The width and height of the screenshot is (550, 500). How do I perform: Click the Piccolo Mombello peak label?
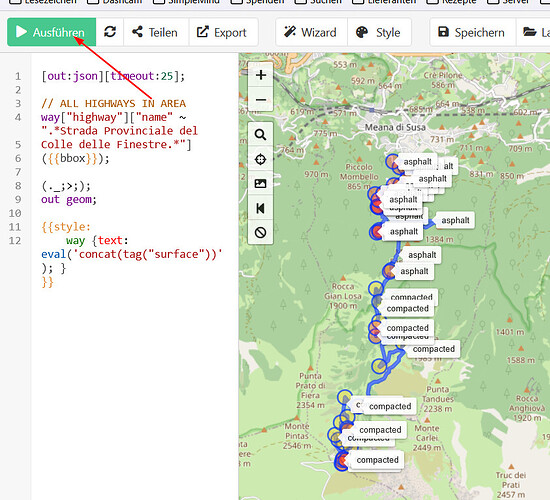coord(359,176)
